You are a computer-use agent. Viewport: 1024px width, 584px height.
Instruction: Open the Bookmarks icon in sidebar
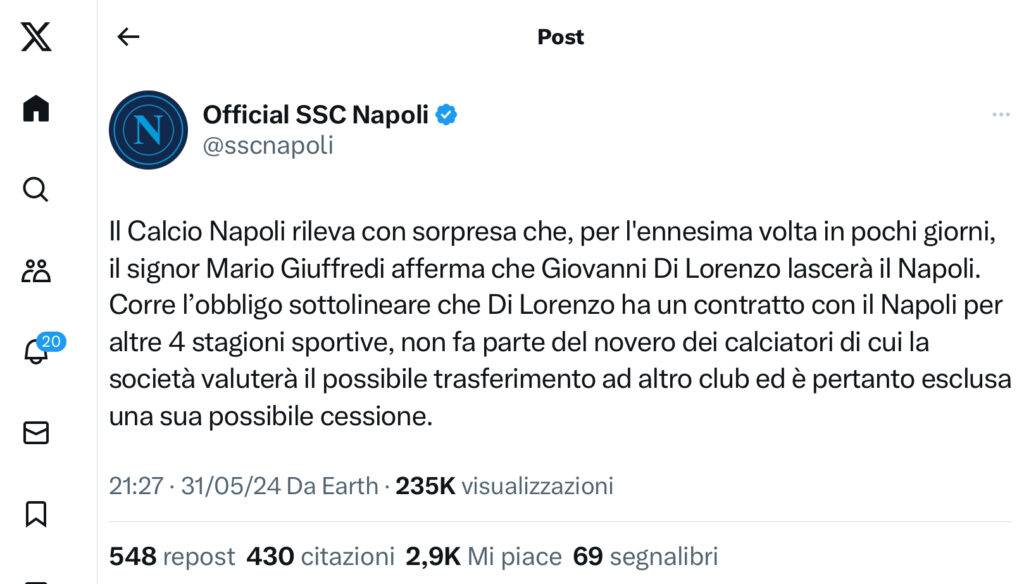(36, 513)
